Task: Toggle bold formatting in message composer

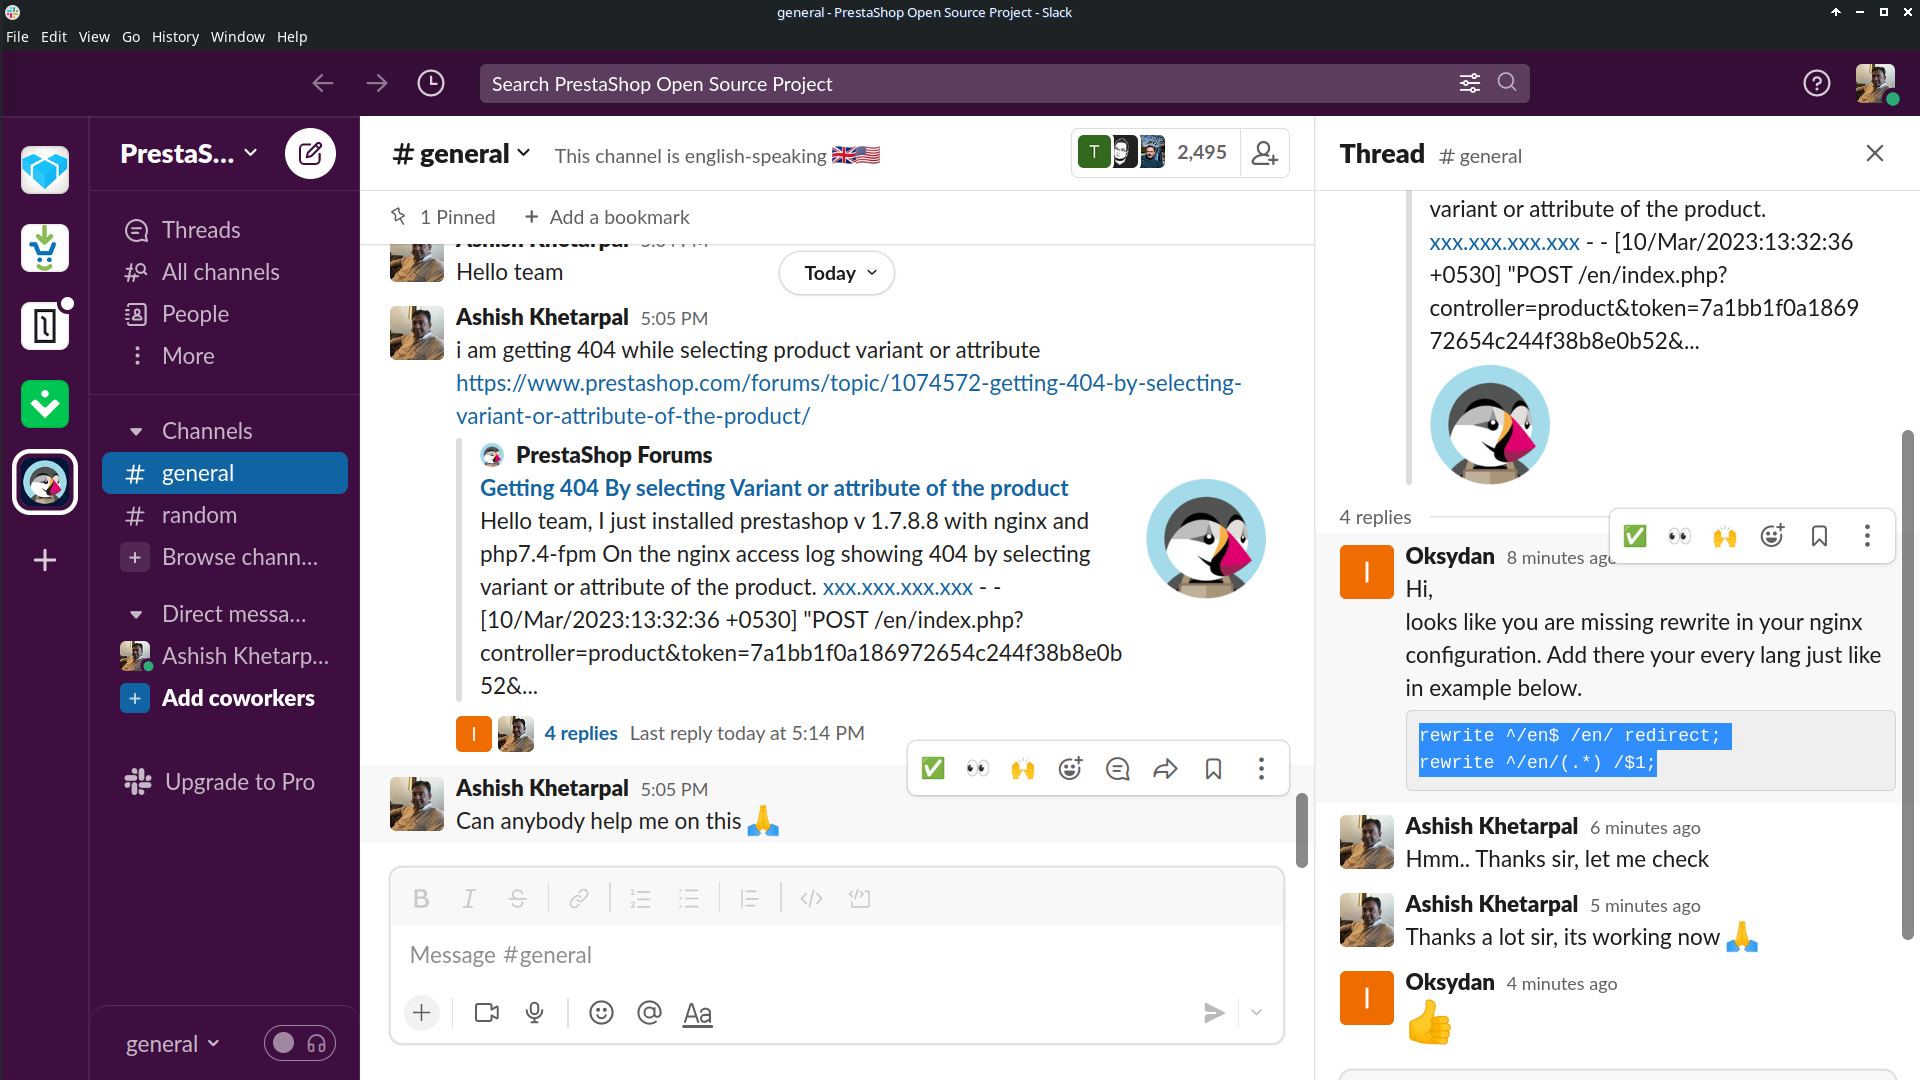Action: coord(421,899)
